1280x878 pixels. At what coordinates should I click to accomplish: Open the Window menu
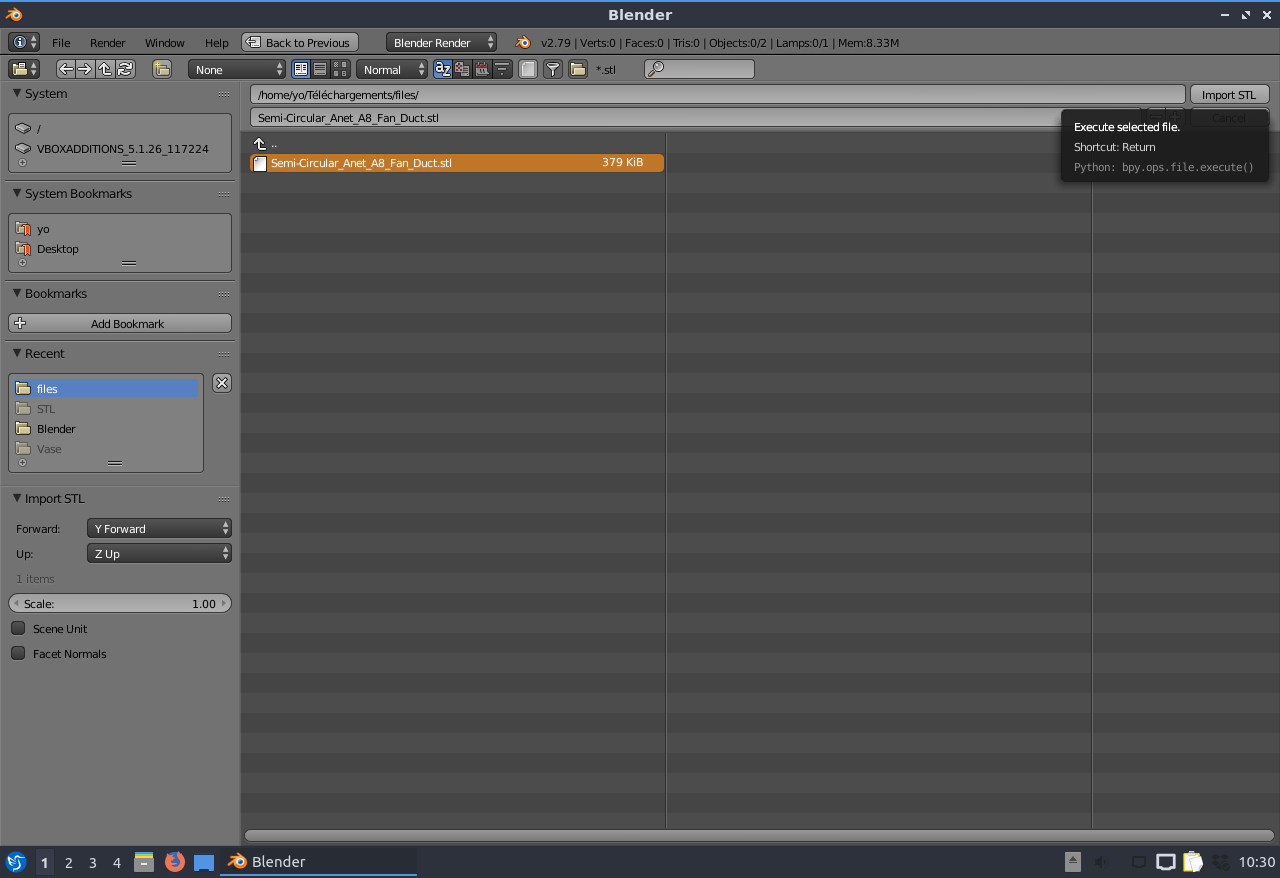coord(164,42)
